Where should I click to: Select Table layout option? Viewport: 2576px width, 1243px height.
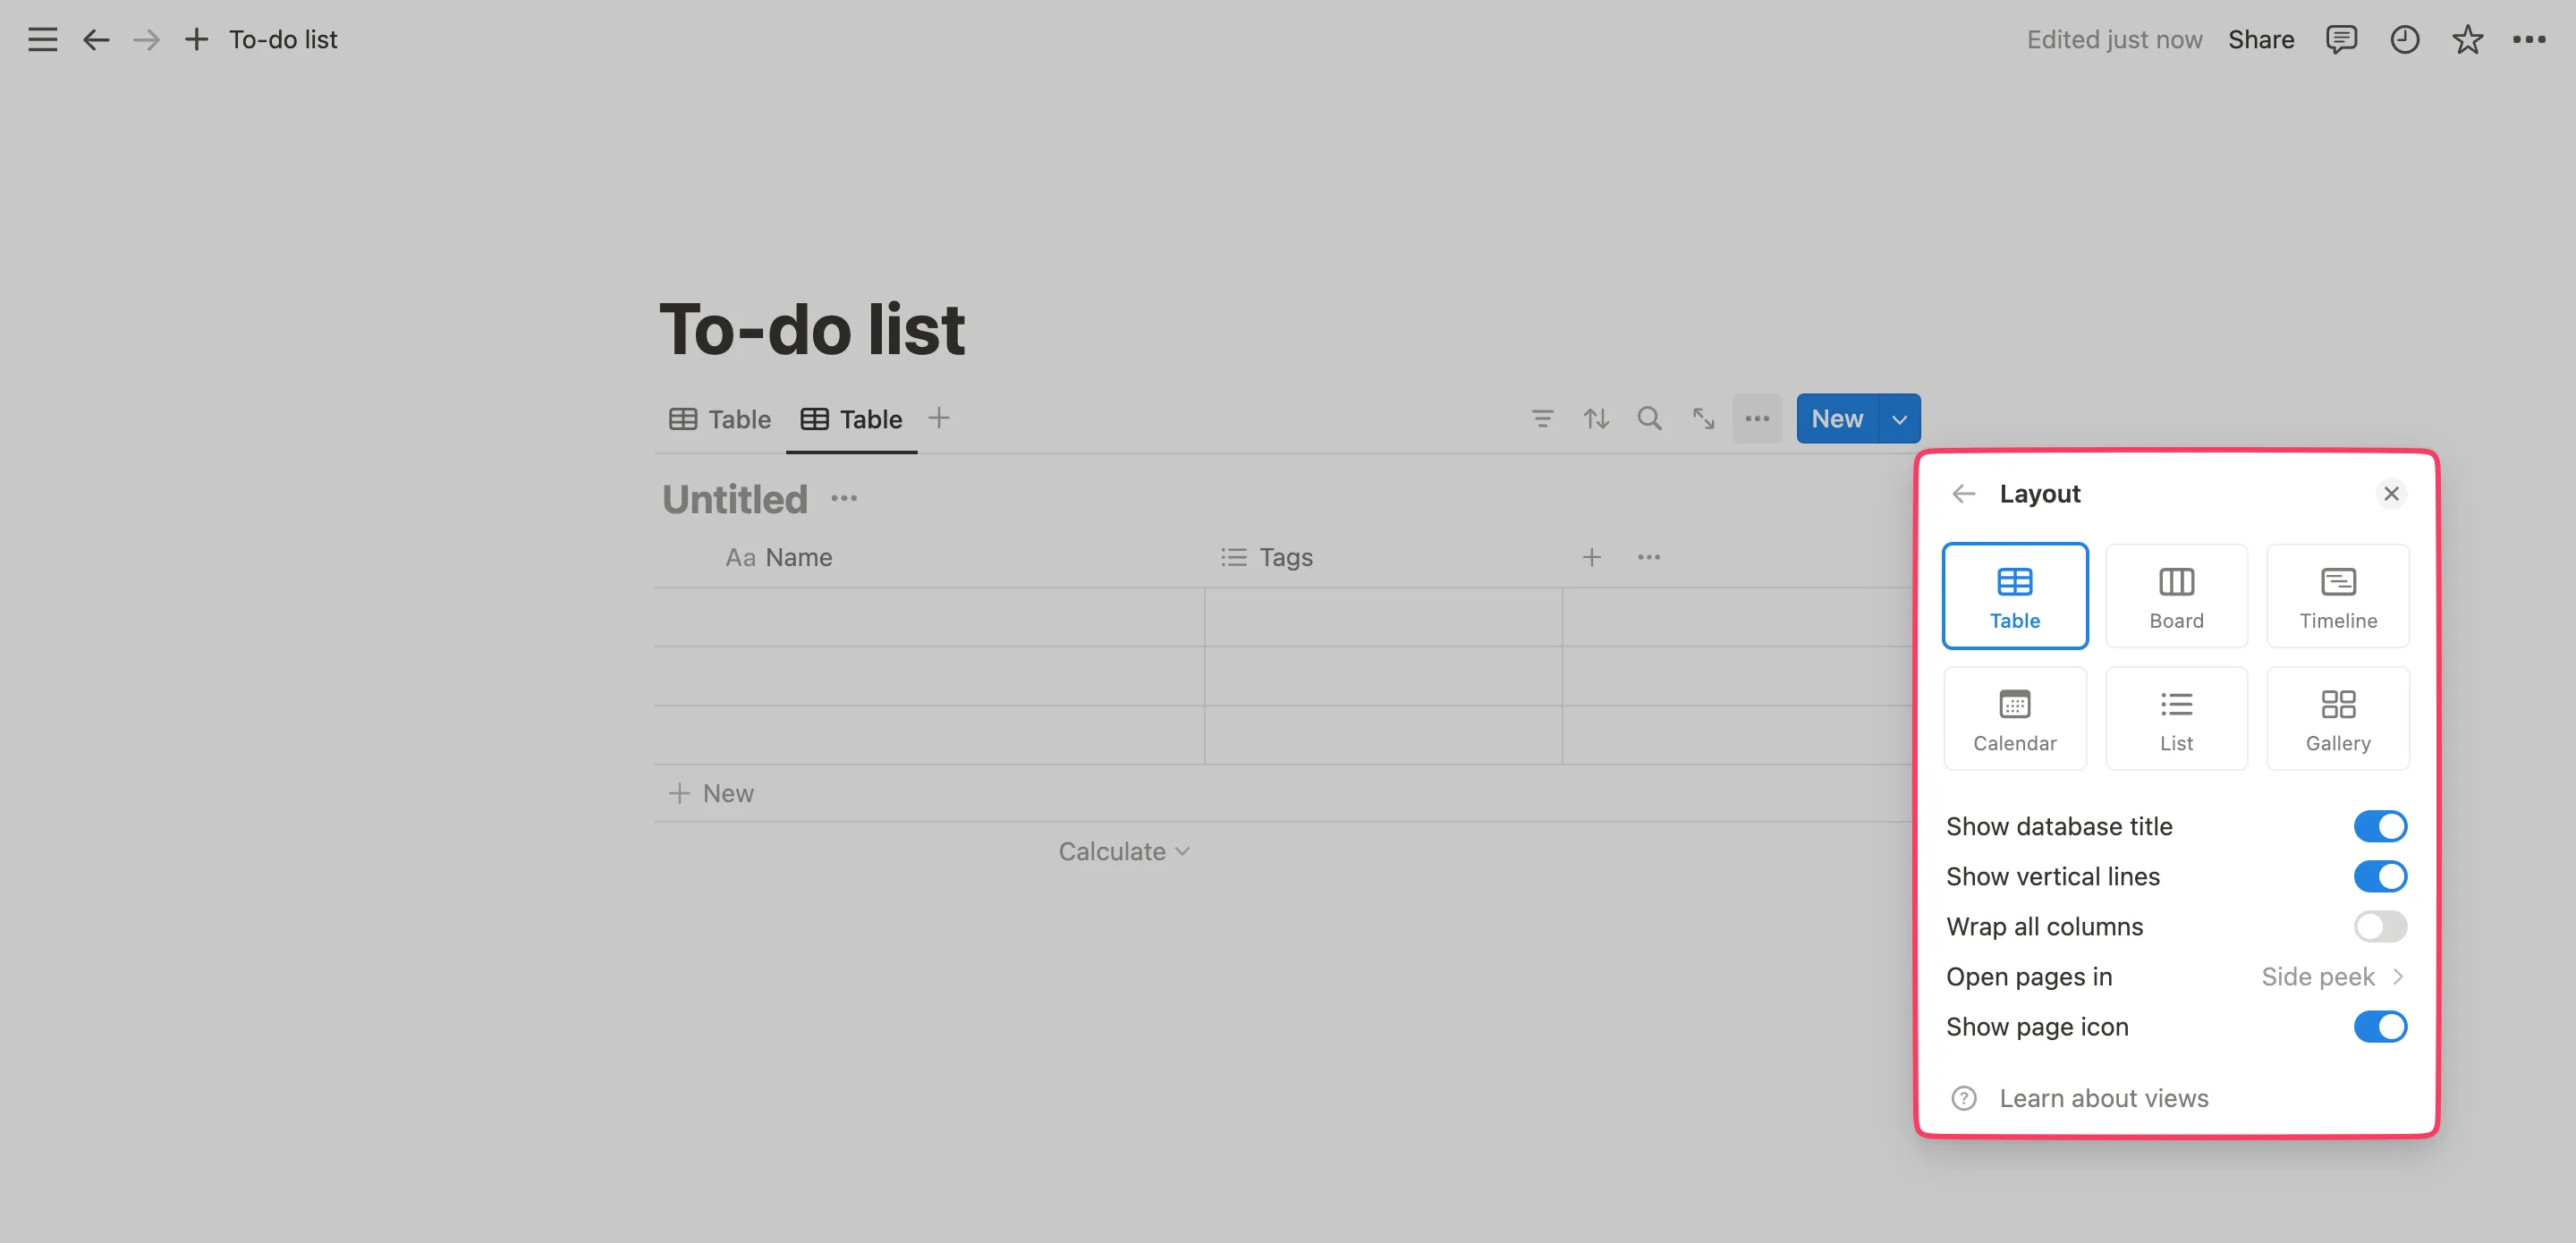[x=2014, y=596]
